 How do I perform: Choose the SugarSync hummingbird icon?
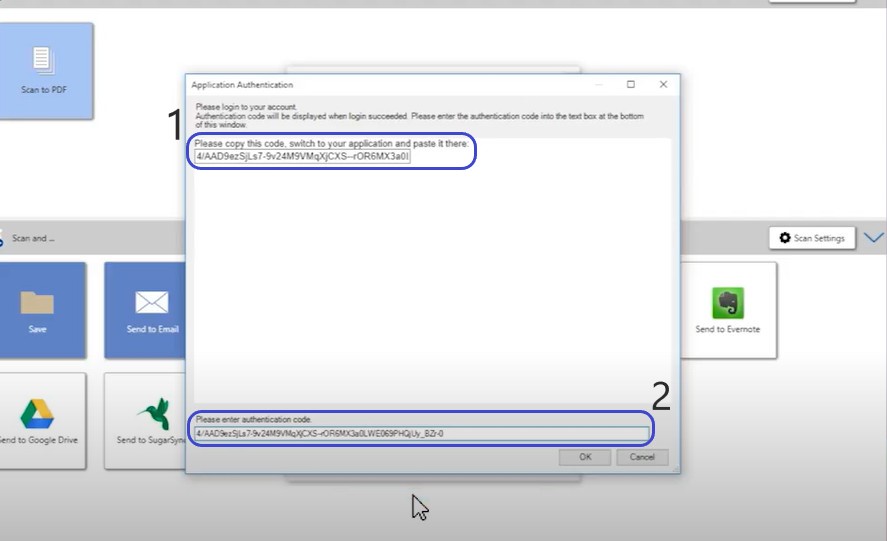pos(152,413)
